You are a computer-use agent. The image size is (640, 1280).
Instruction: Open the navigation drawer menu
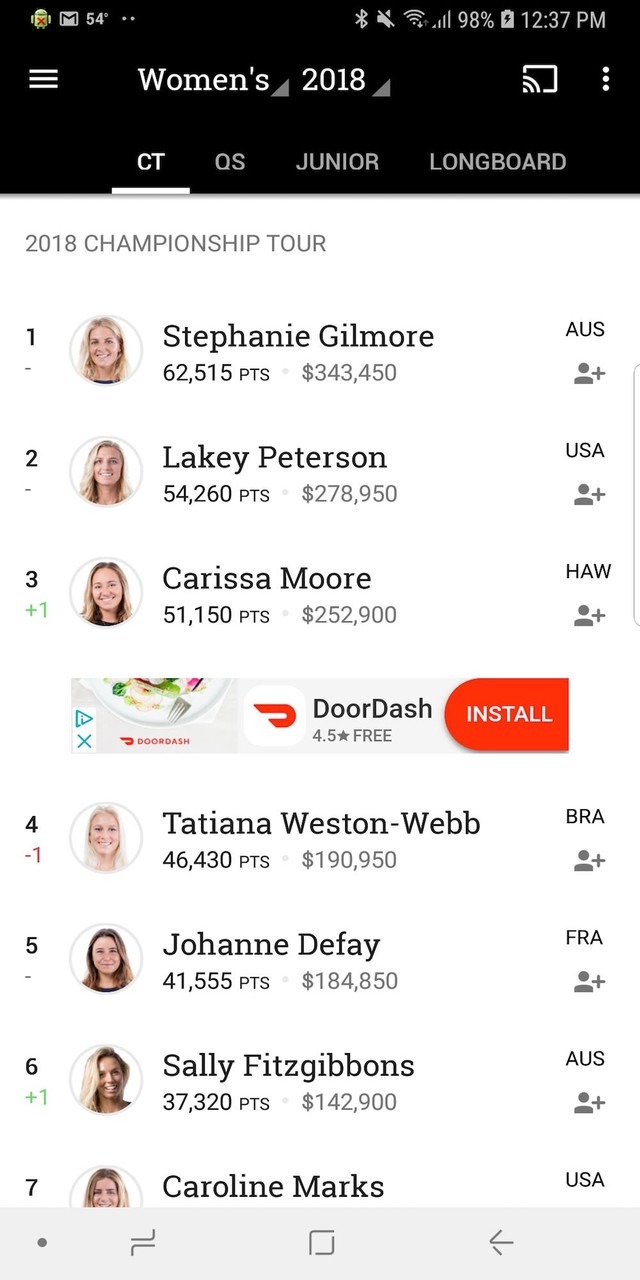pos(42,80)
